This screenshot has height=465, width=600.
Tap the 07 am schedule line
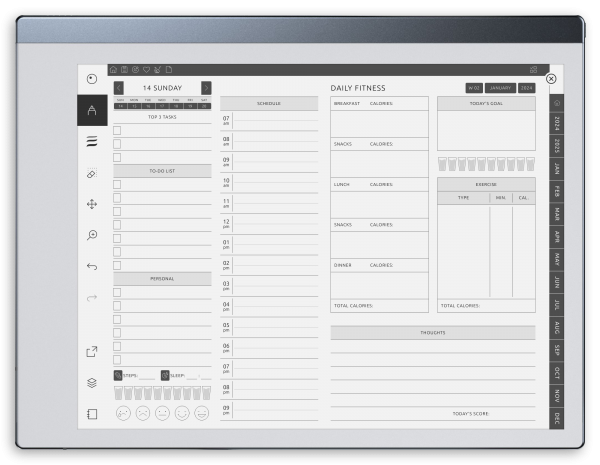[276, 121]
